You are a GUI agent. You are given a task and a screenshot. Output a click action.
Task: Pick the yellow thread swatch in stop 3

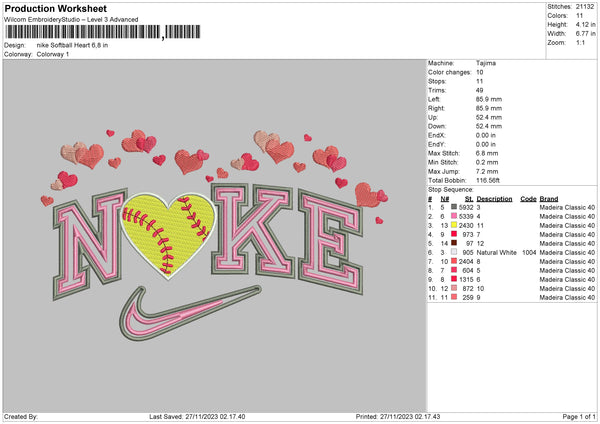click(x=454, y=225)
